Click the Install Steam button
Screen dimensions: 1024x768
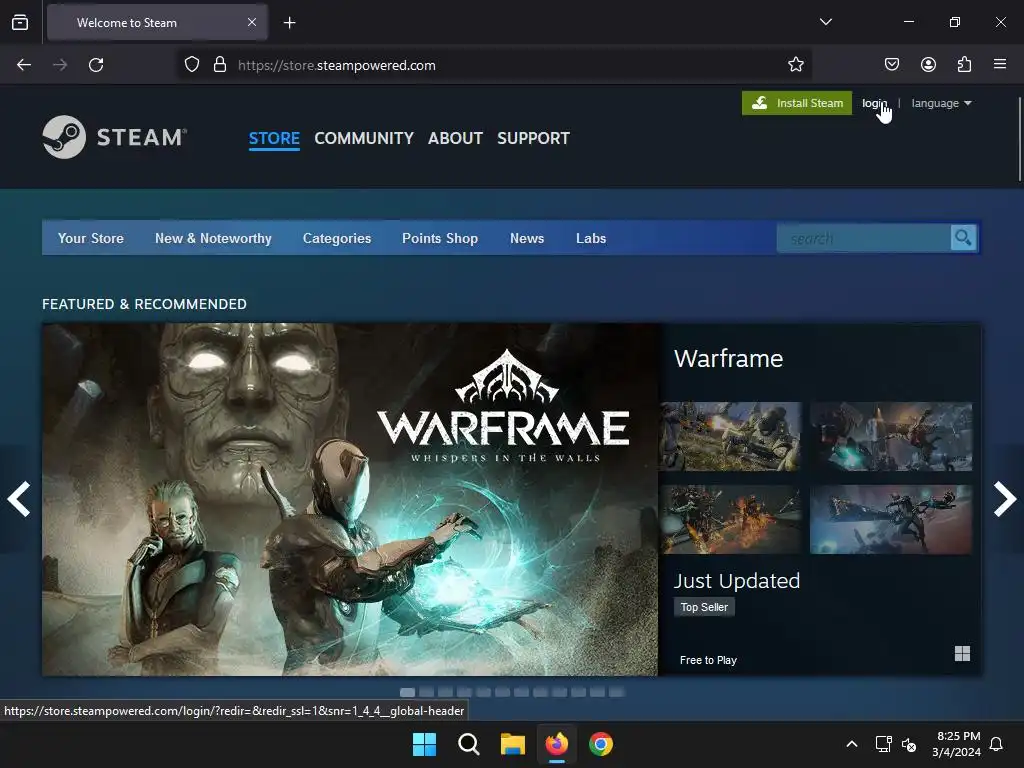[797, 103]
